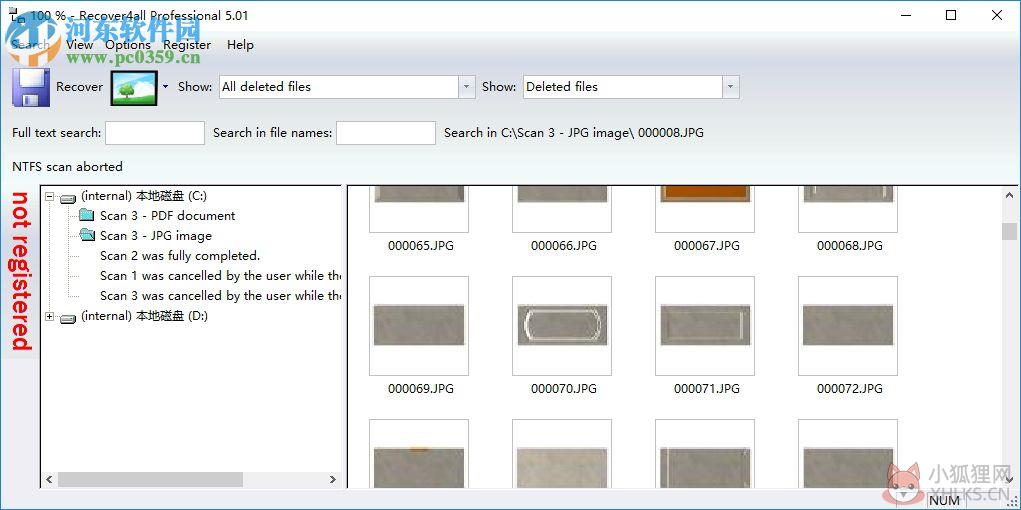Viewport: 1021px width, 510px height.
Task: Select 'Scan 3 was cancelled by the user' entry
Action: click(x=221, y=296)
